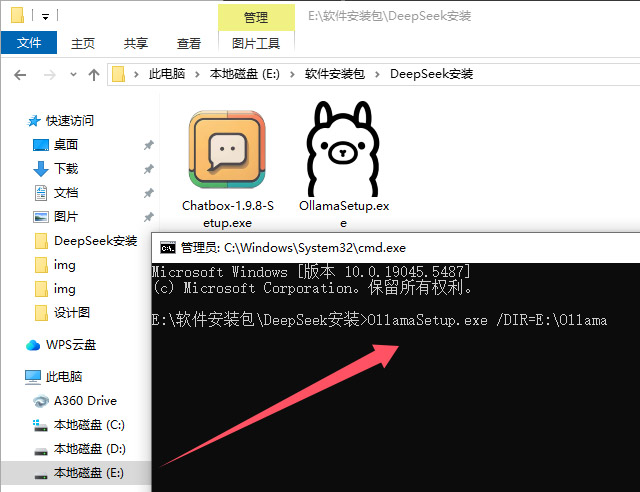Open the 图片工具 ribbon tab
This screenshot has width=640, height=492.
pyautogui.click(x=256, y=43)
